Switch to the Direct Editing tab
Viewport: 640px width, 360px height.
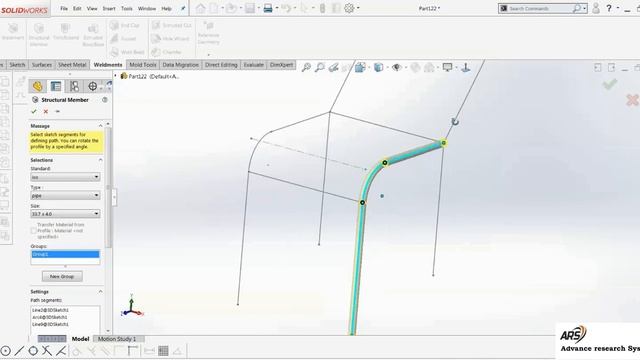[221, 65]
